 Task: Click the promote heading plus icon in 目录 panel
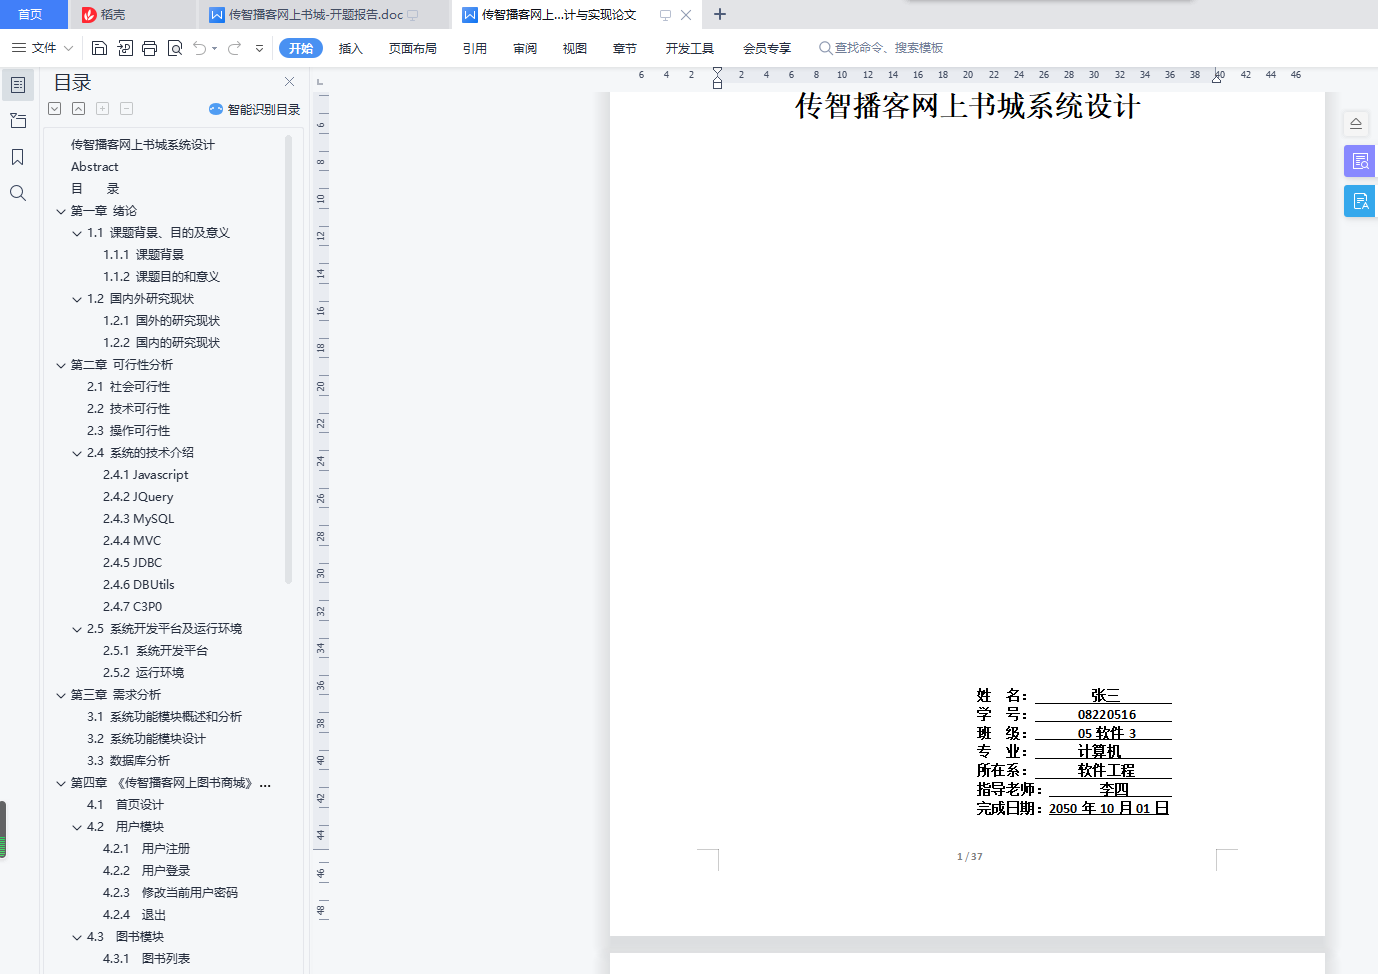point(102,109)
